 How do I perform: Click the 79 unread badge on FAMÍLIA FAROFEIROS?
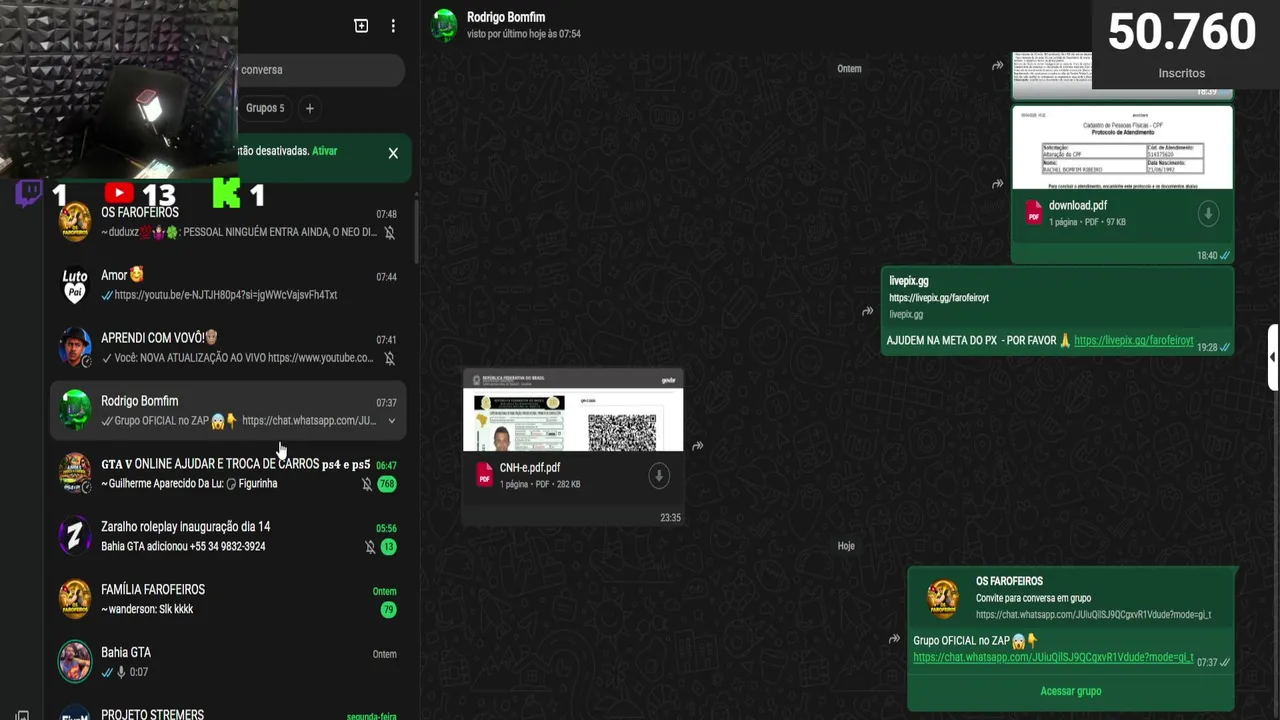[388, 610]
